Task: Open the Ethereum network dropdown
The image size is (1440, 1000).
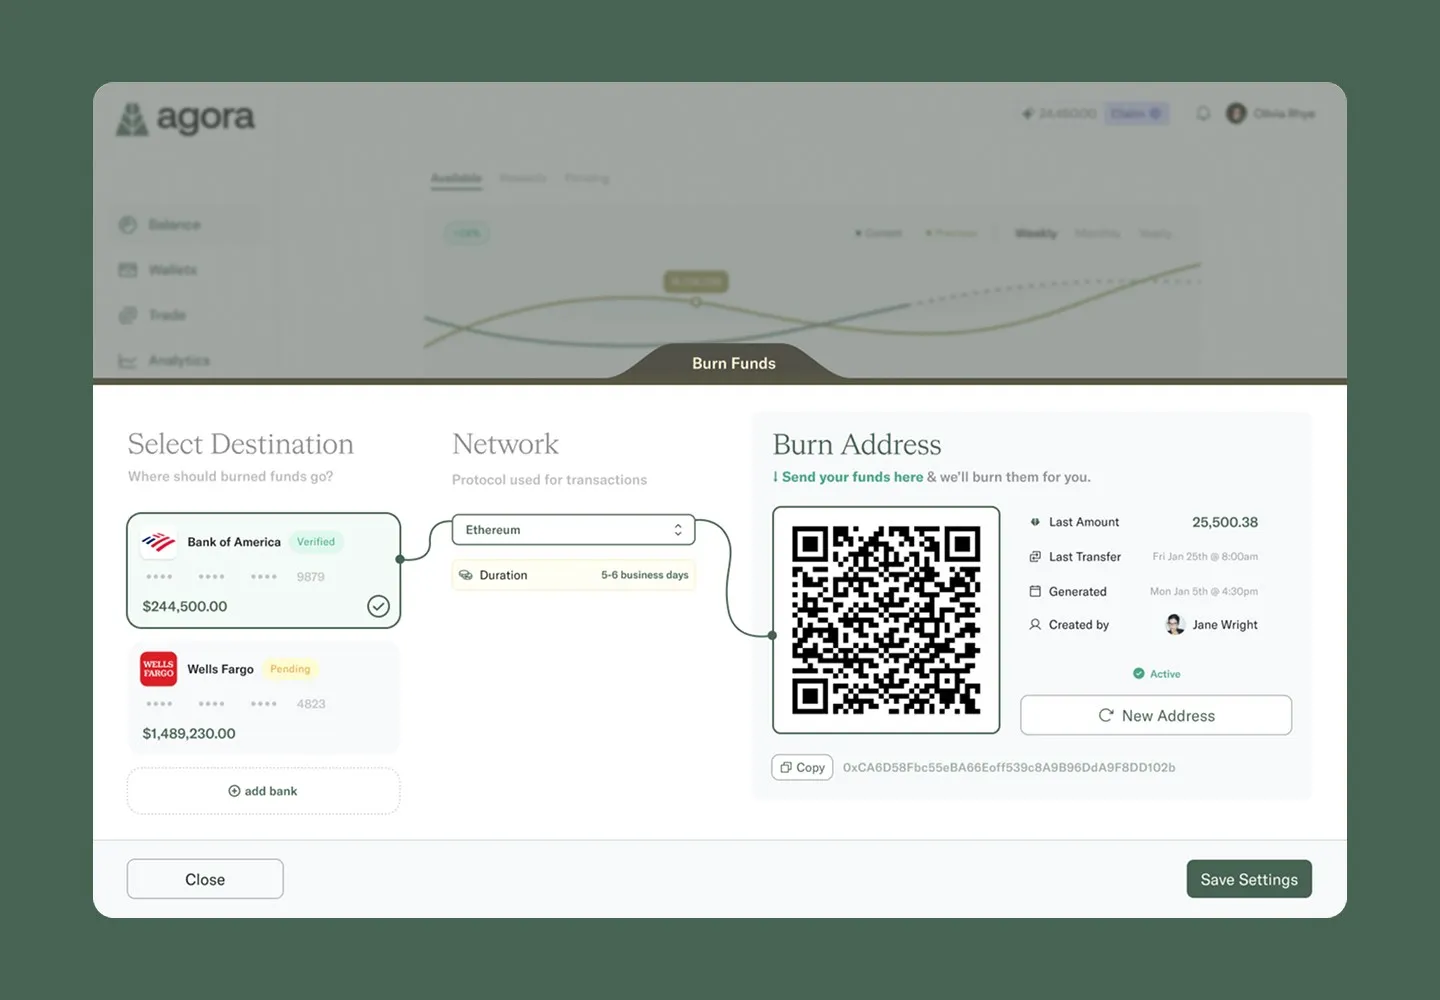Action: pos(574,530)
